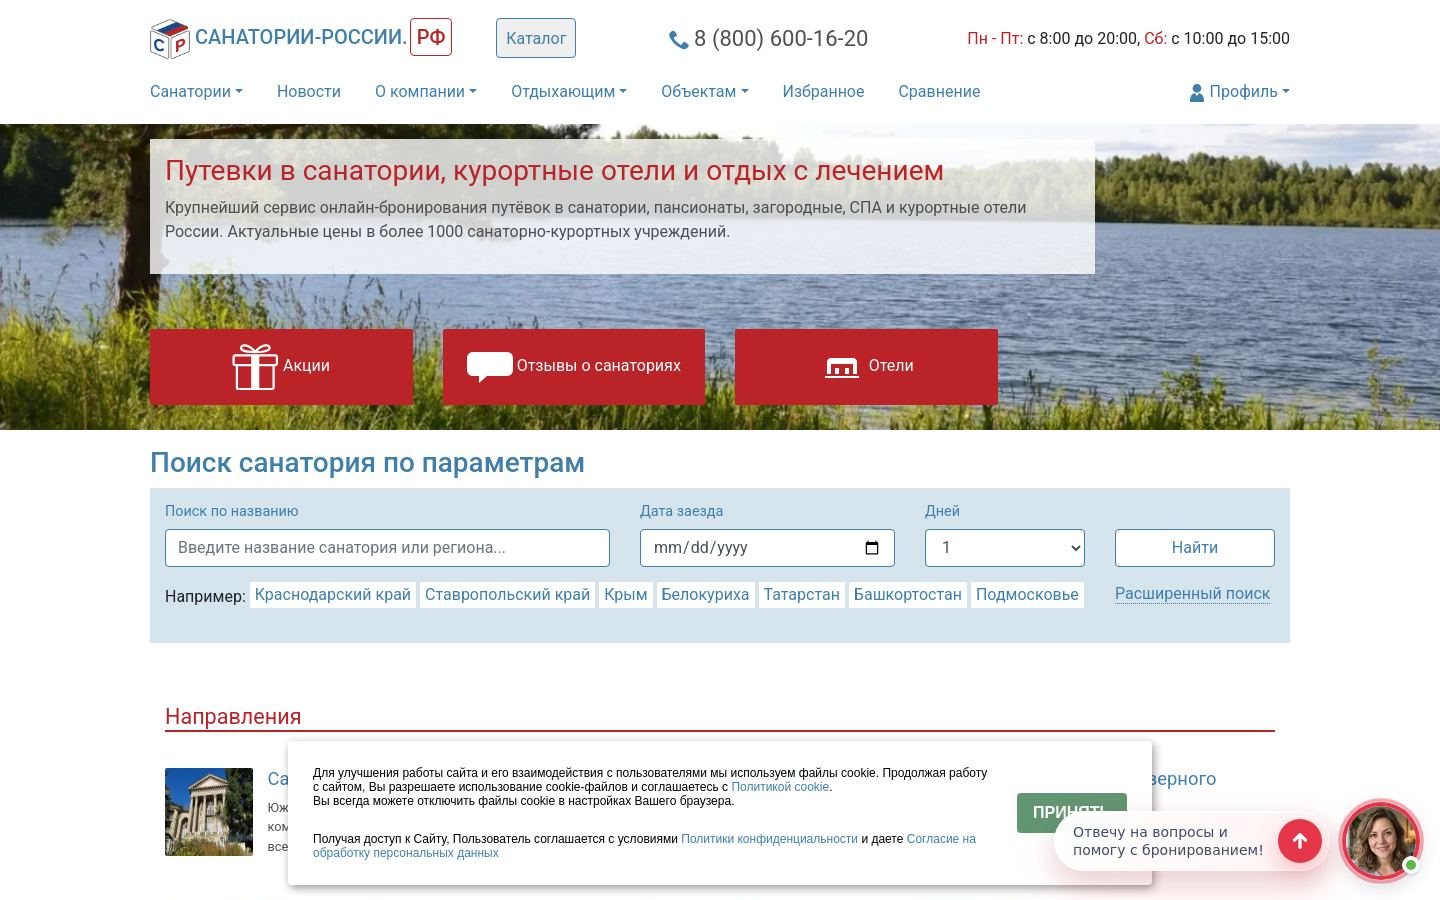Select the Крым suggestion
Viewport: 1440px width, 900px height.
pyautogui.click(x=626, y=595)
